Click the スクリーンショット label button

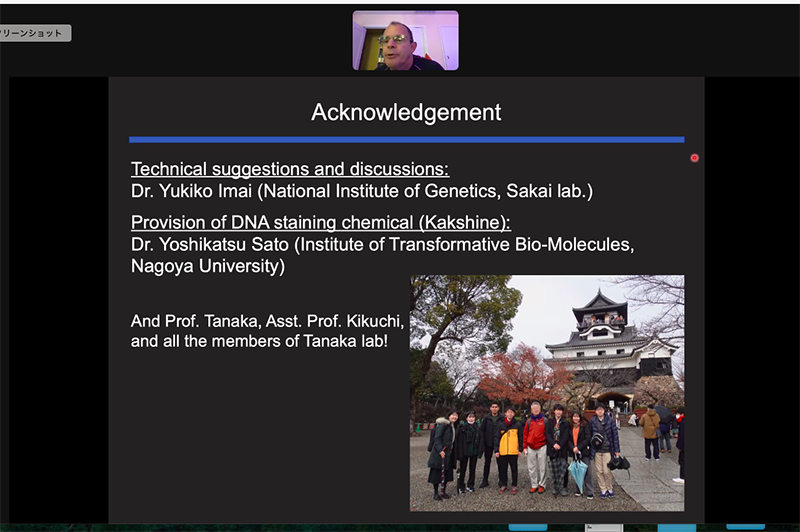click(35, 33)
